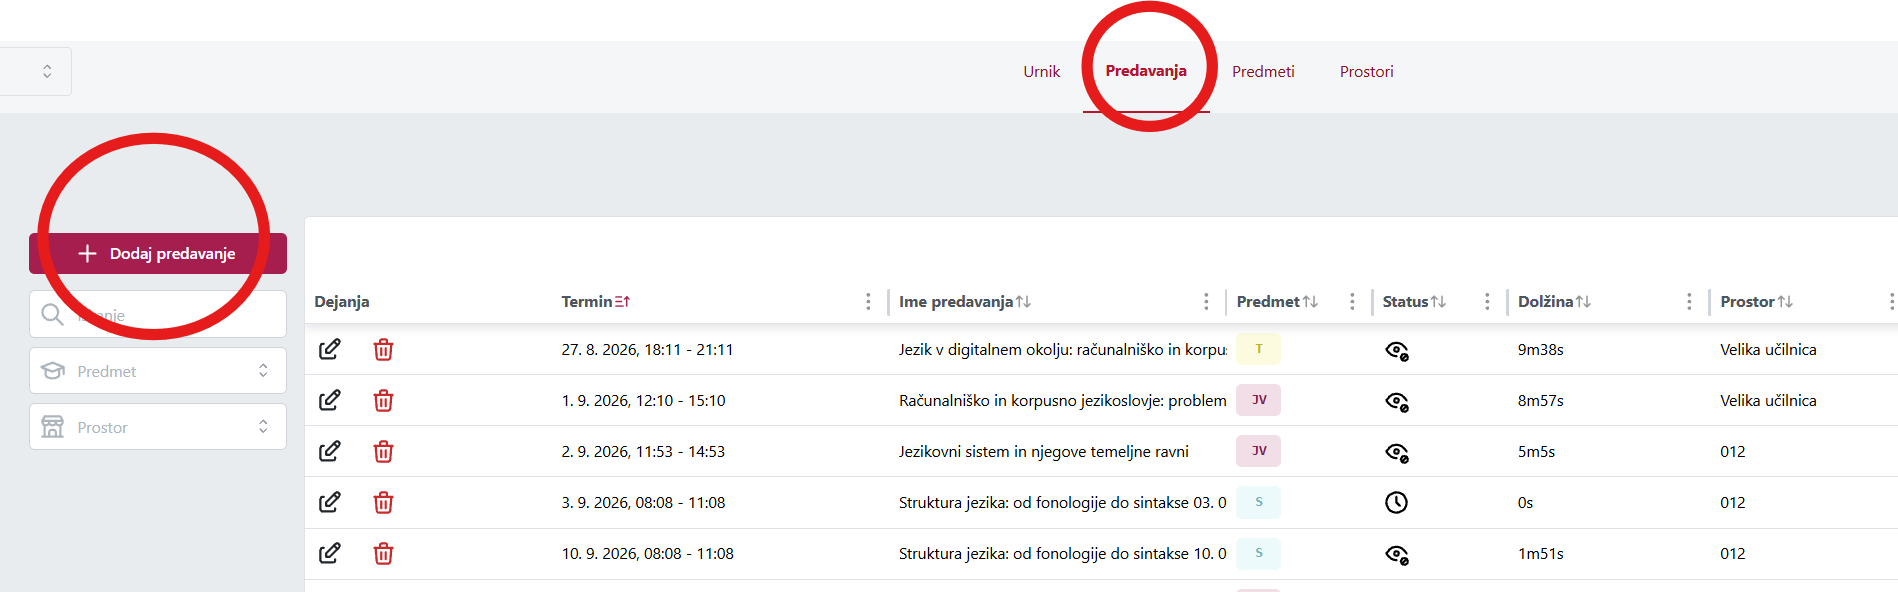The image size is (1898, 592).
Task: Click clock status icon for 0s lecture
Action: 1397,502
